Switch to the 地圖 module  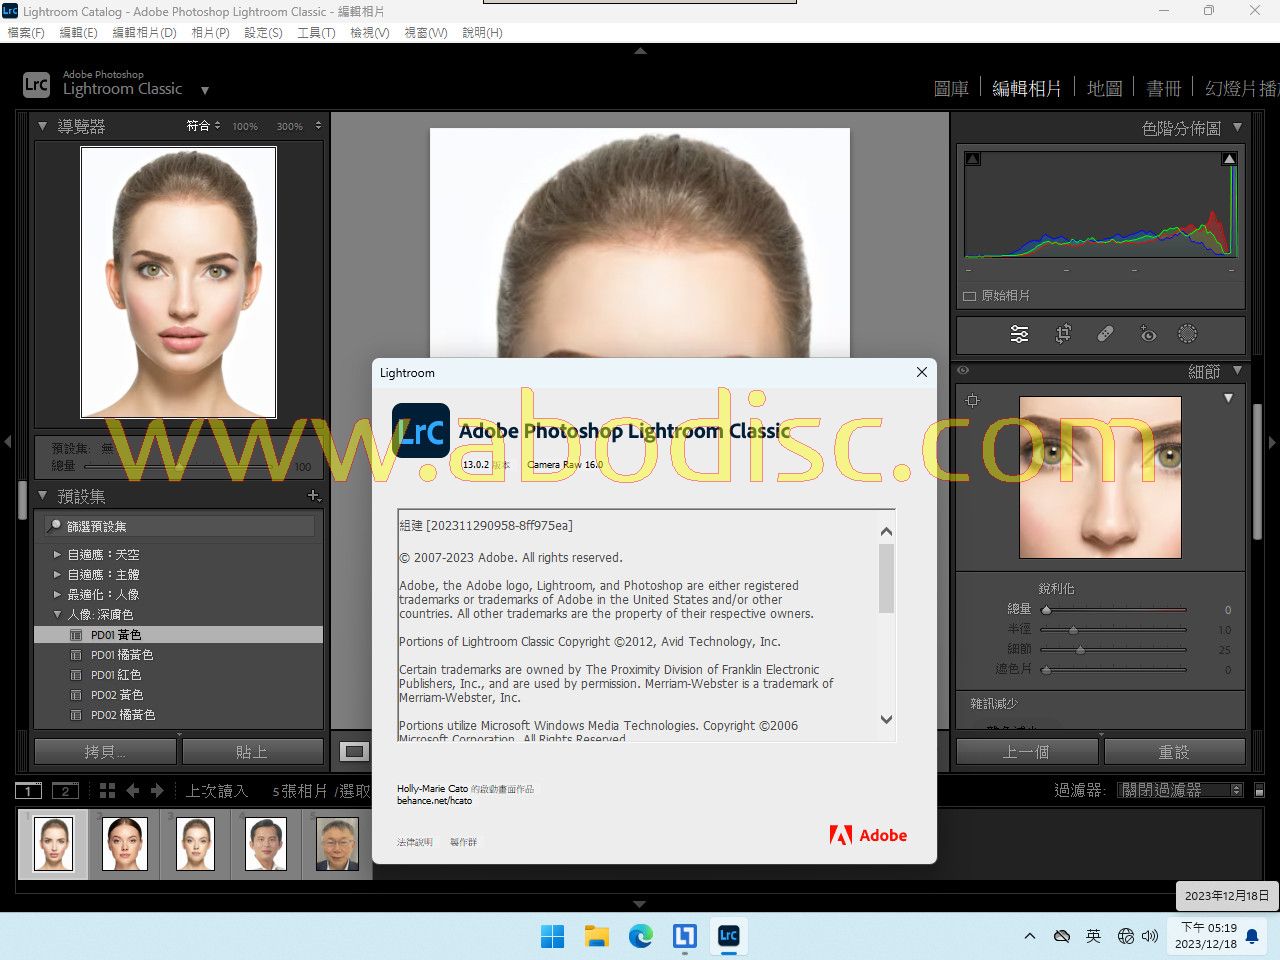click(1104, 88)
